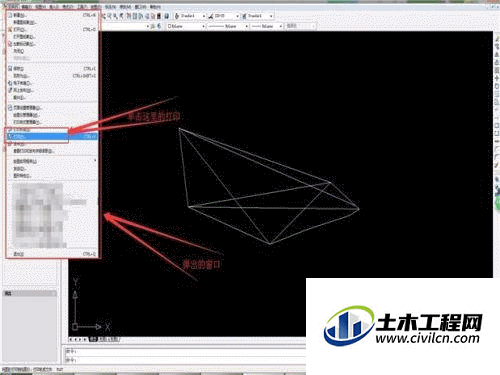
Task: Click the Open item's folder icon in the File menu
Action: coord(10,30)
